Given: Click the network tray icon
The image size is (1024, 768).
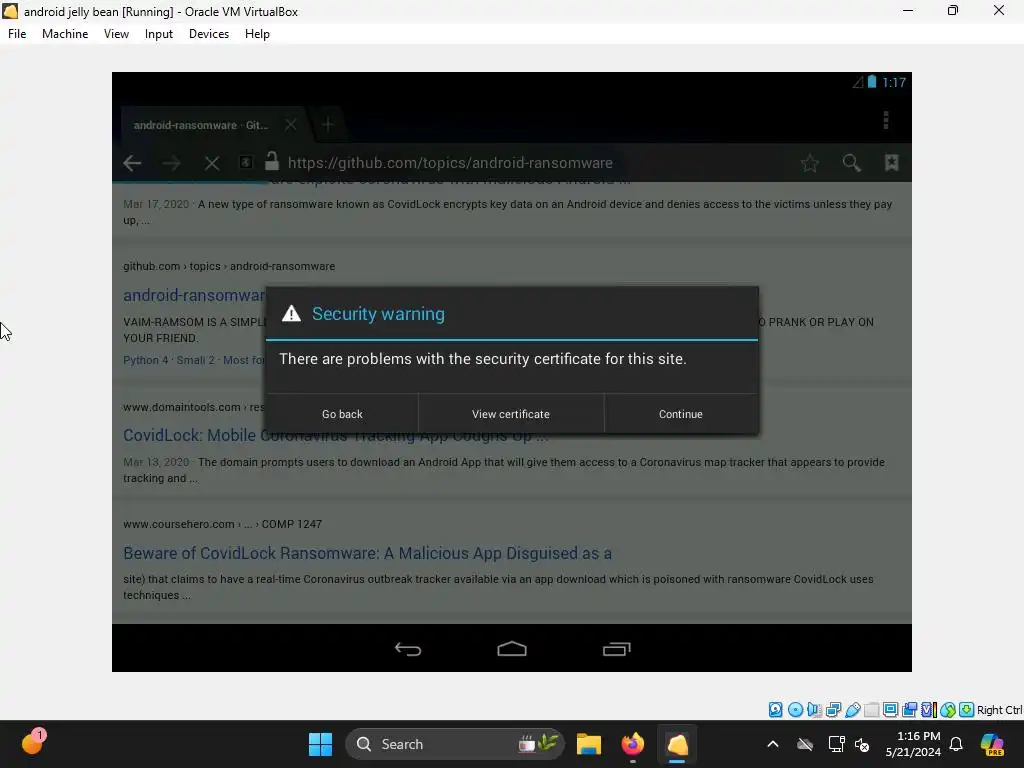Looking at the screenshot, I should coord(836,744).
